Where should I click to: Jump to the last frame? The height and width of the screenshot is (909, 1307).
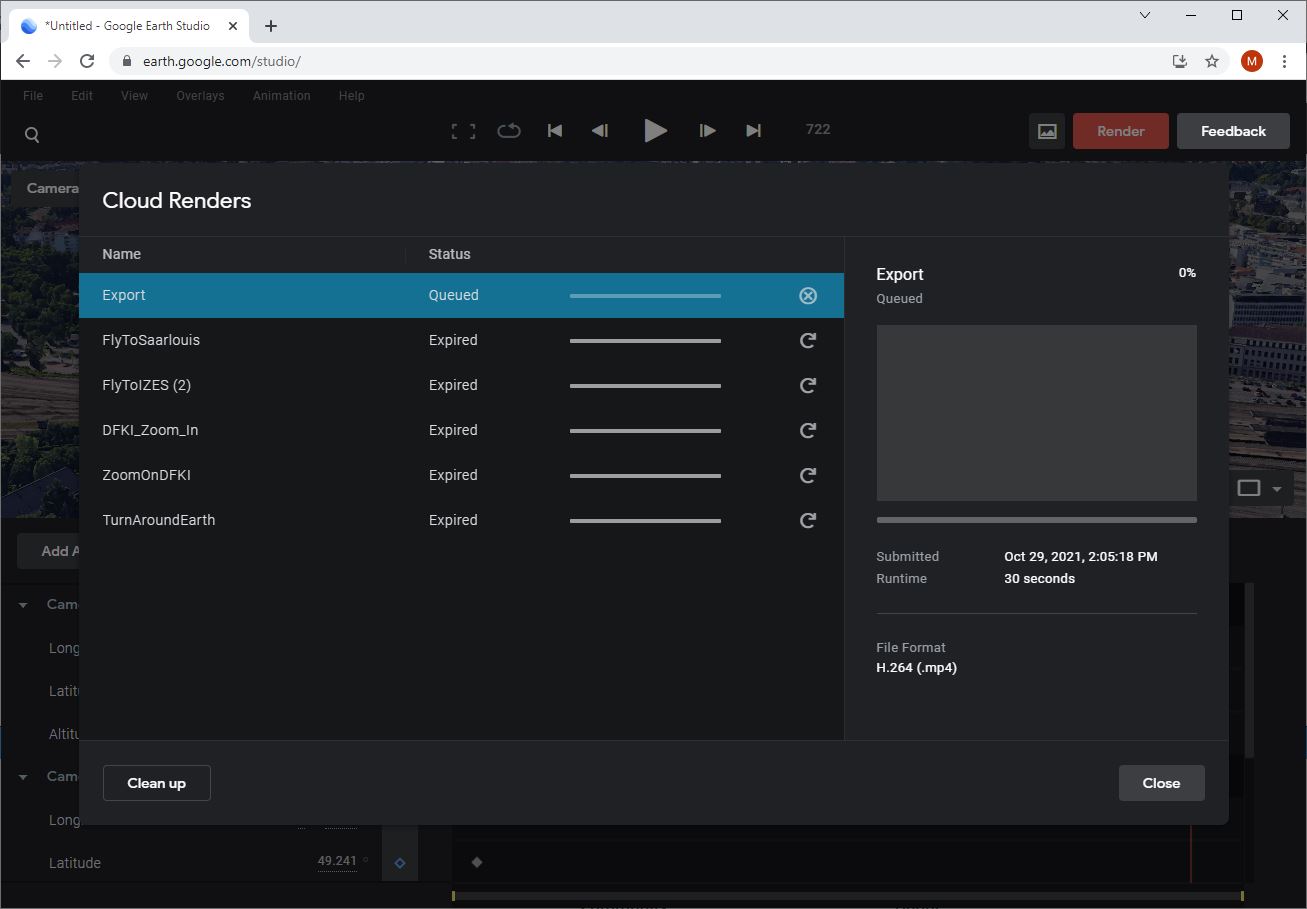click(754, 131)
